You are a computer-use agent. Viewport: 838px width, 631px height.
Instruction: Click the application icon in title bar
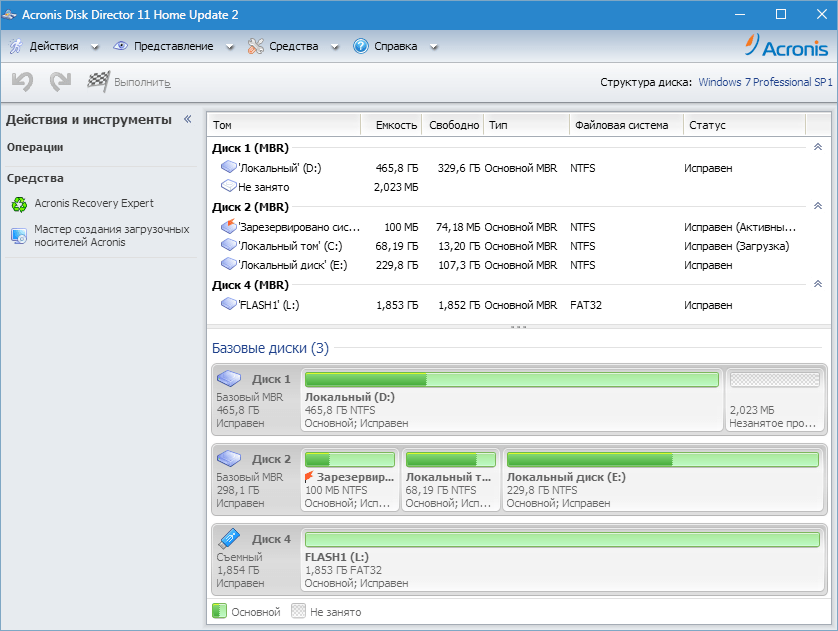(x=9, y=15)
